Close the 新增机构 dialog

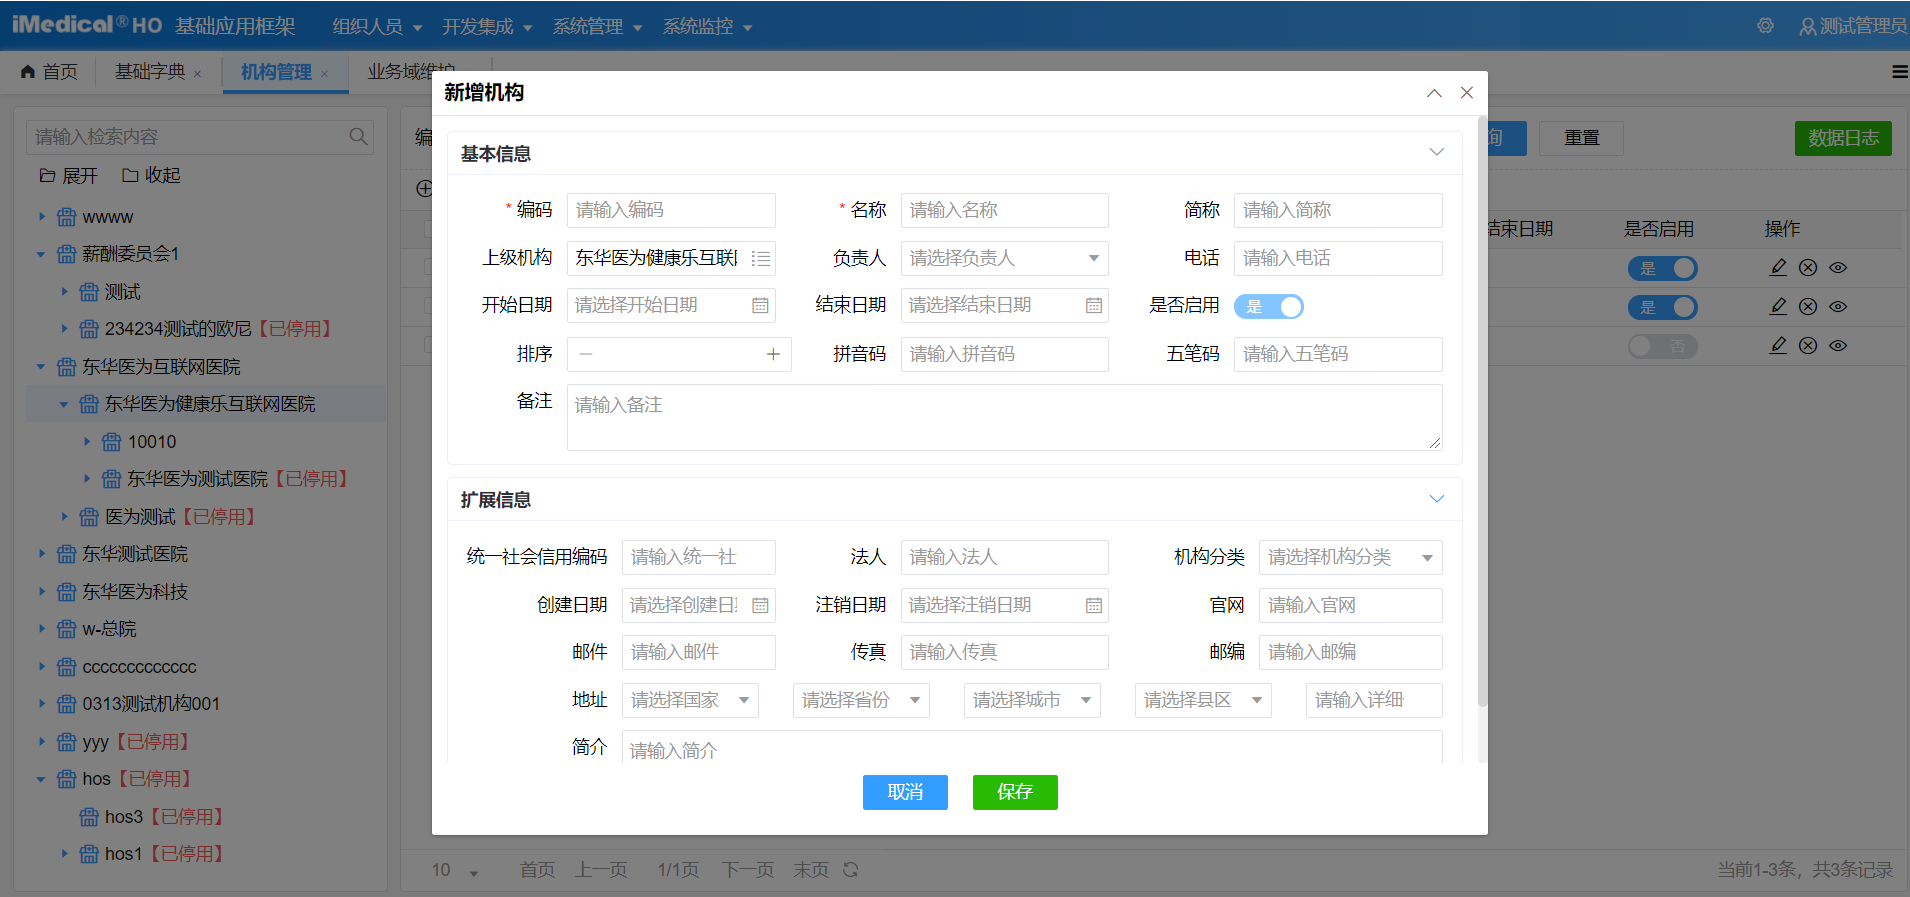[1467, 93]
